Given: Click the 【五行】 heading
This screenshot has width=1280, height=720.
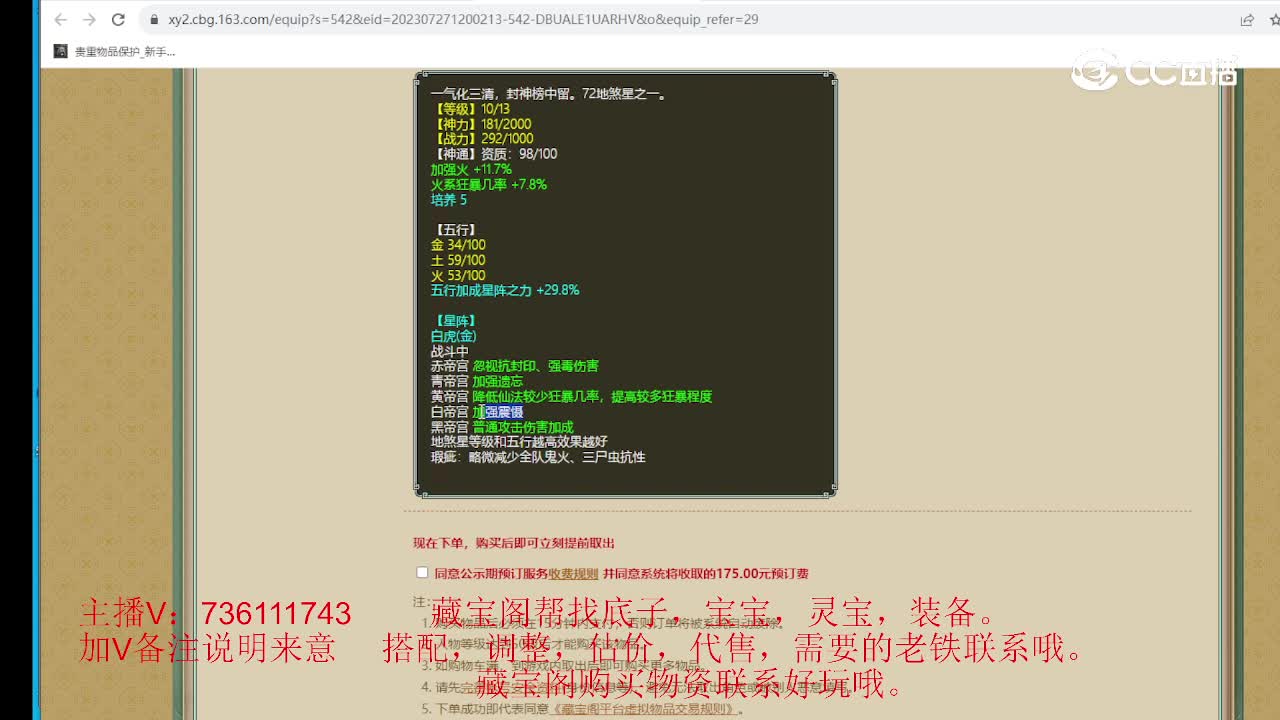Looking at the screenshot, I should pyautogui.click(x=454, y=230).
